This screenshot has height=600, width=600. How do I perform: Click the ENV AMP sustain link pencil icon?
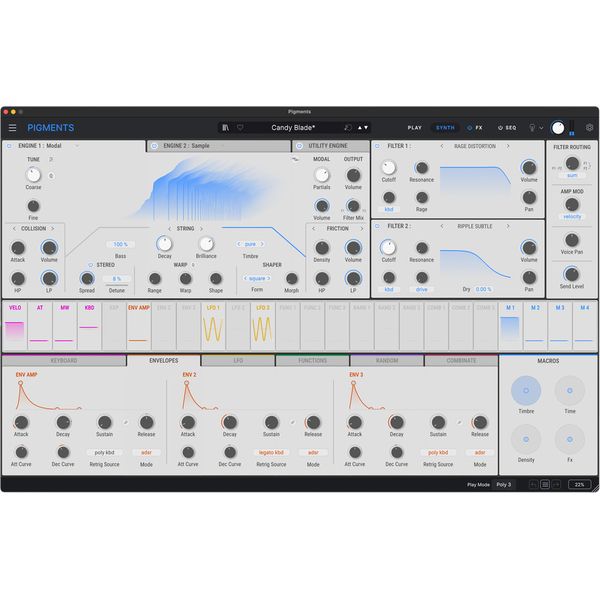(x=126, y=422)
